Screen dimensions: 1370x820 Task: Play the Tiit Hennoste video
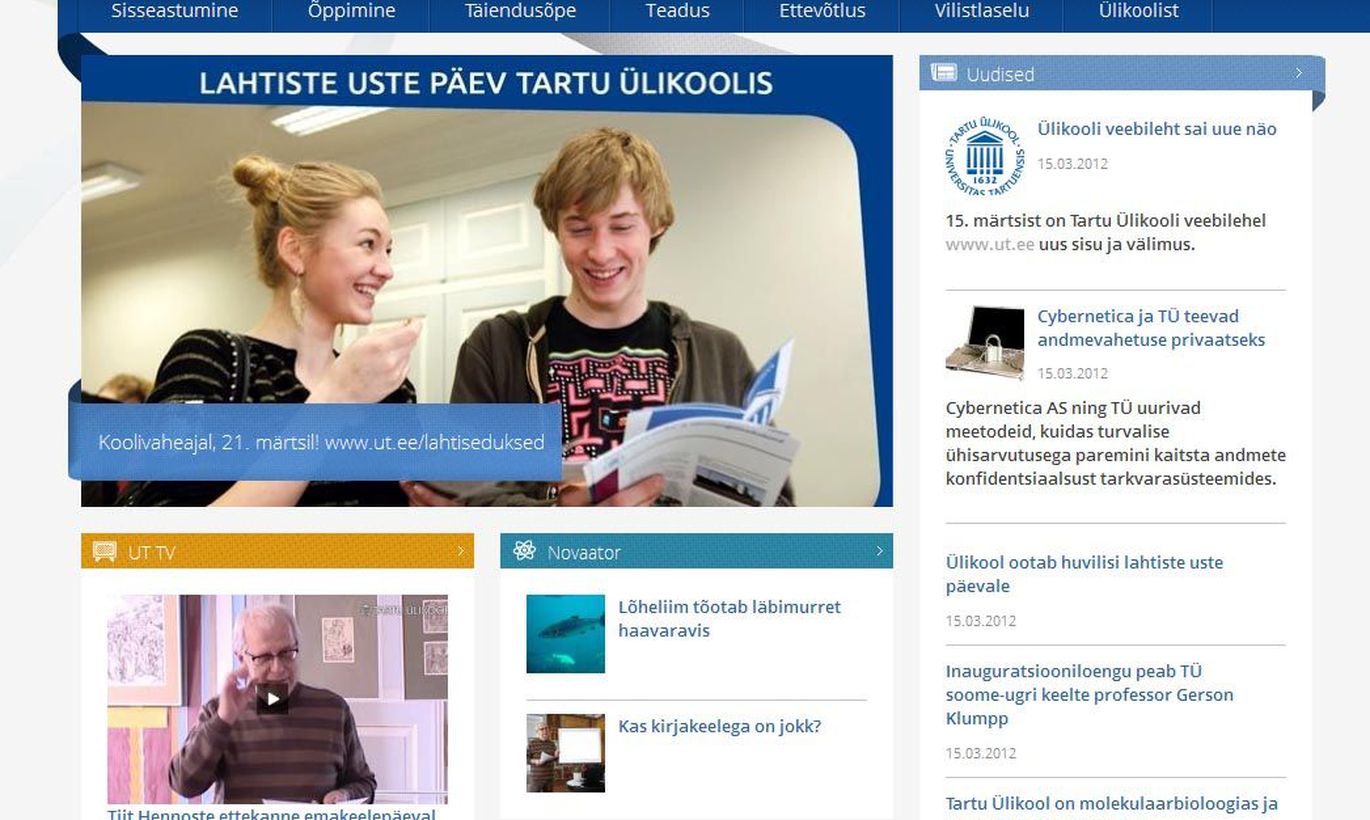(272, 698)
